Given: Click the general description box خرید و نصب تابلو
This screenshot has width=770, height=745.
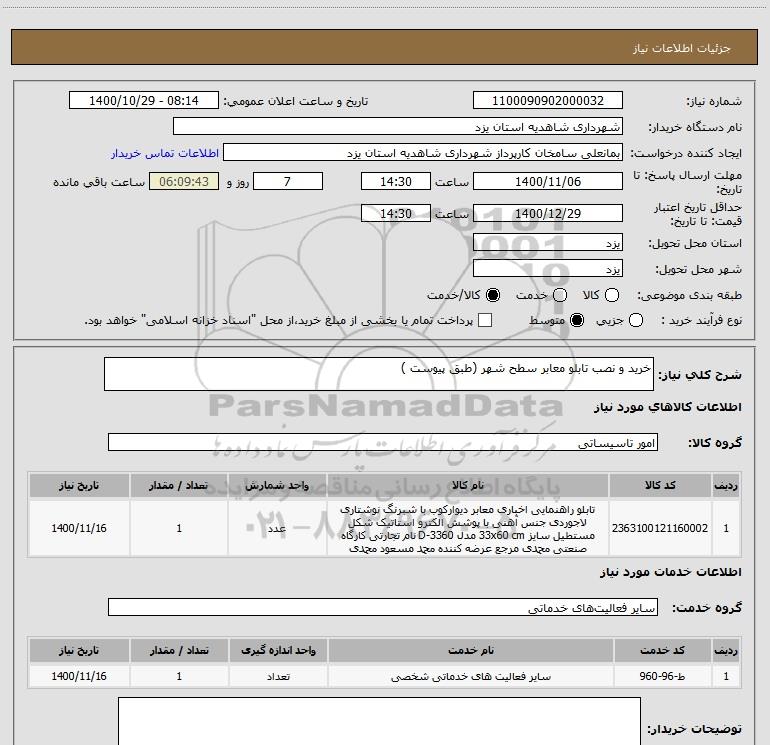Looking at the screenshot, I should (x=379, y=374).
